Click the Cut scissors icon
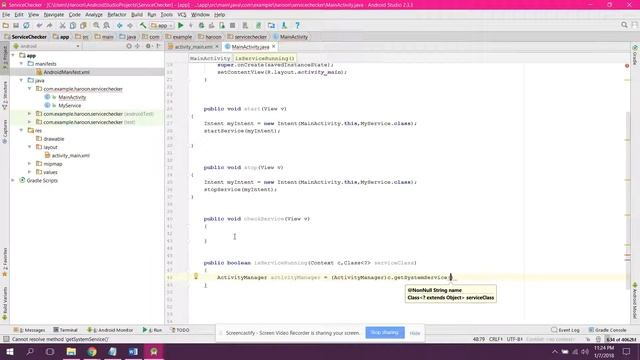This screenshot has height=360, width=640. point(62,25)
